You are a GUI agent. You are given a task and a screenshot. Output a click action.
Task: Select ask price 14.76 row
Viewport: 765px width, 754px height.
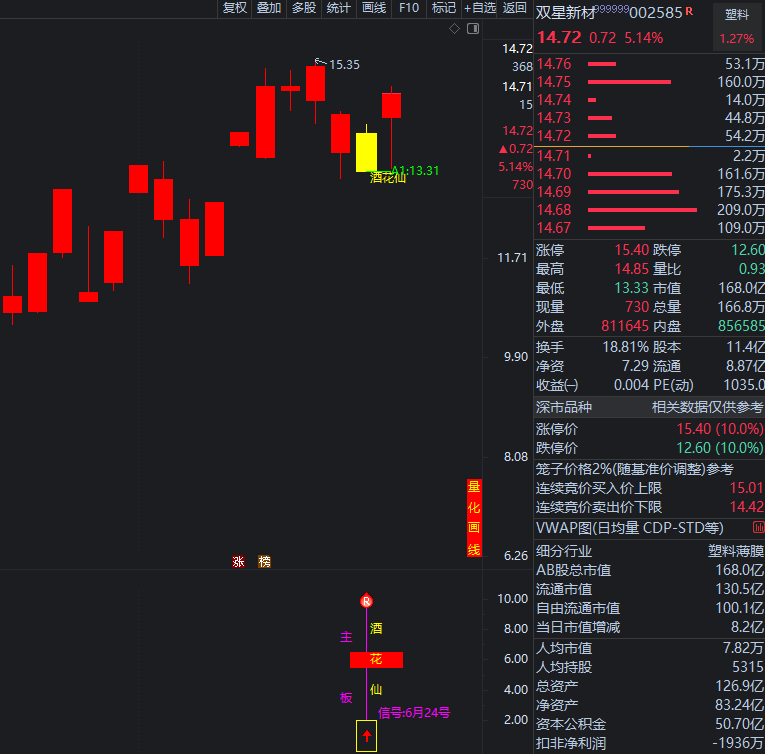(x=649, y=64)
